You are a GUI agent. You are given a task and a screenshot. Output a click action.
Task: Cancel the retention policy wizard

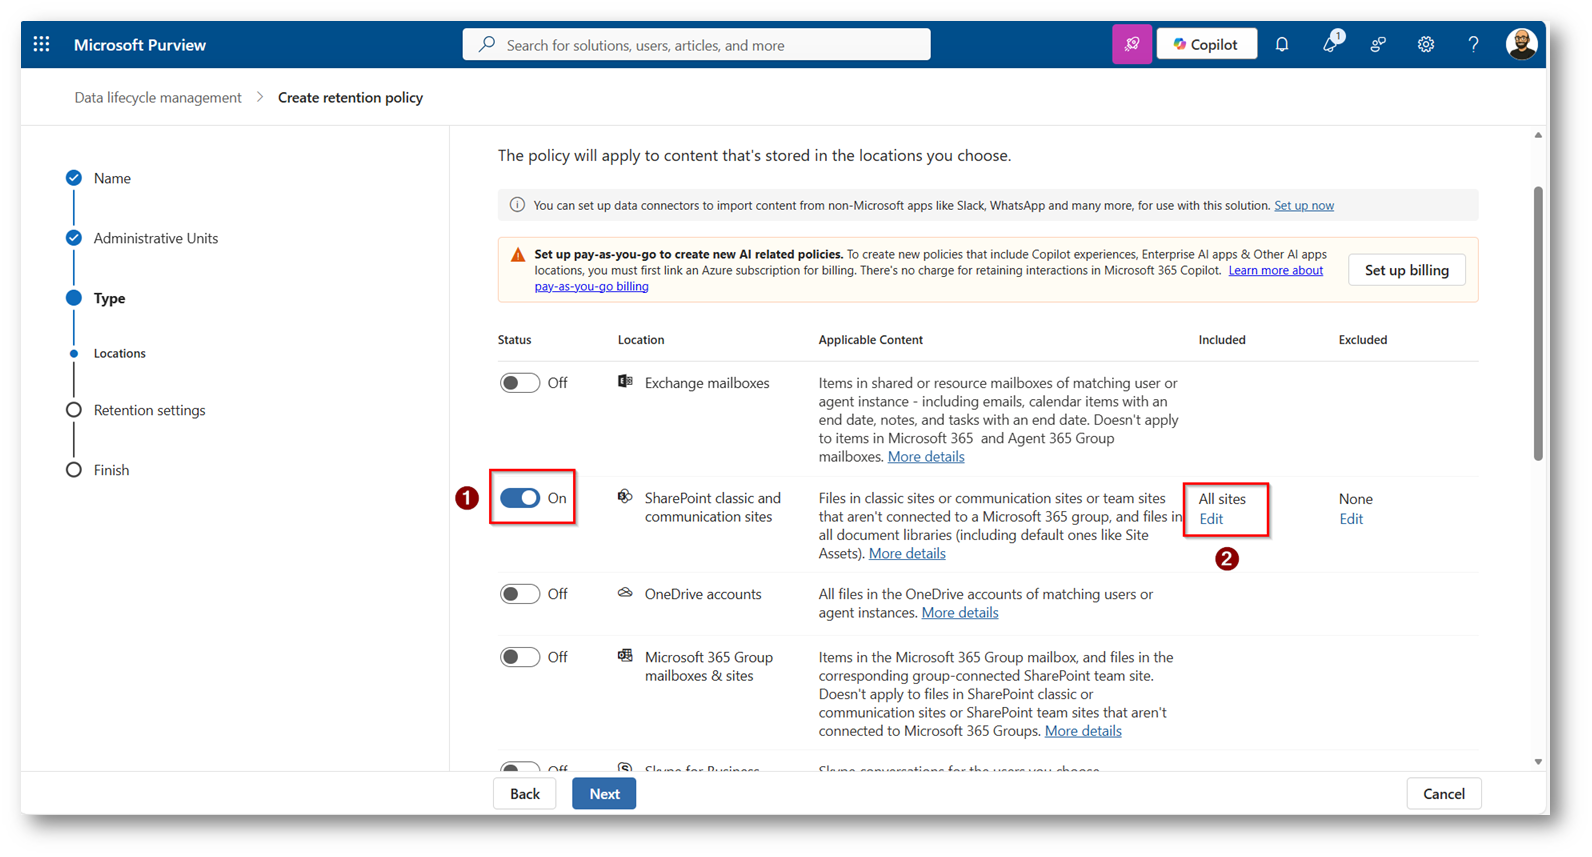[1444, 793]
